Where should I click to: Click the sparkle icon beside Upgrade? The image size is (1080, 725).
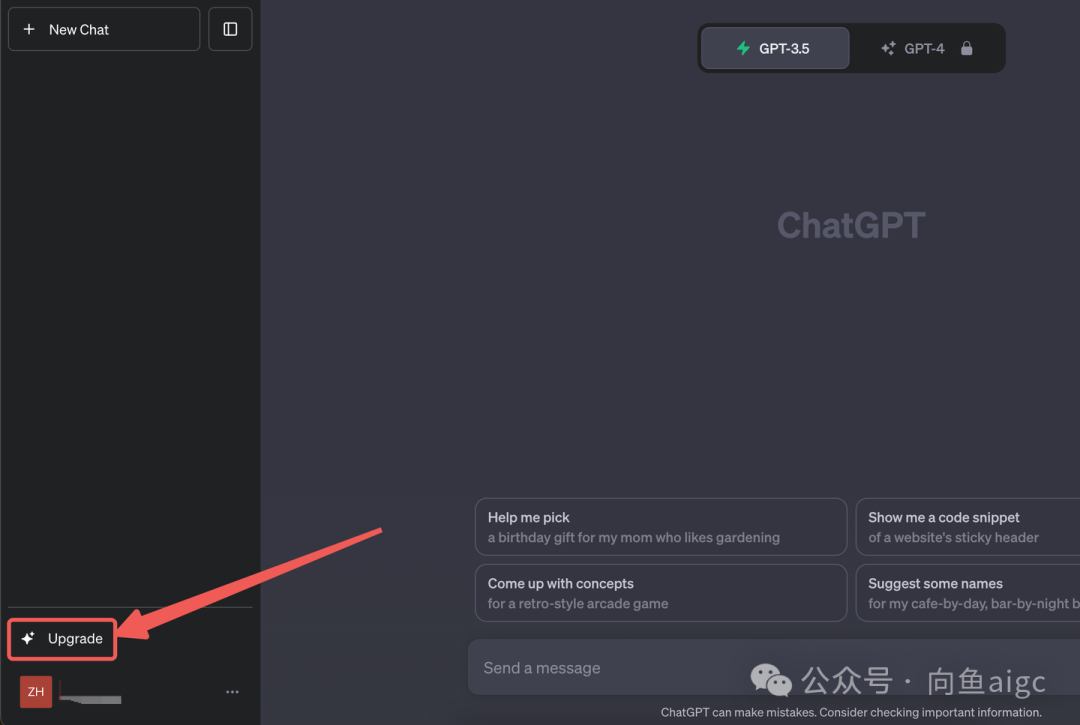pos(29,639)
